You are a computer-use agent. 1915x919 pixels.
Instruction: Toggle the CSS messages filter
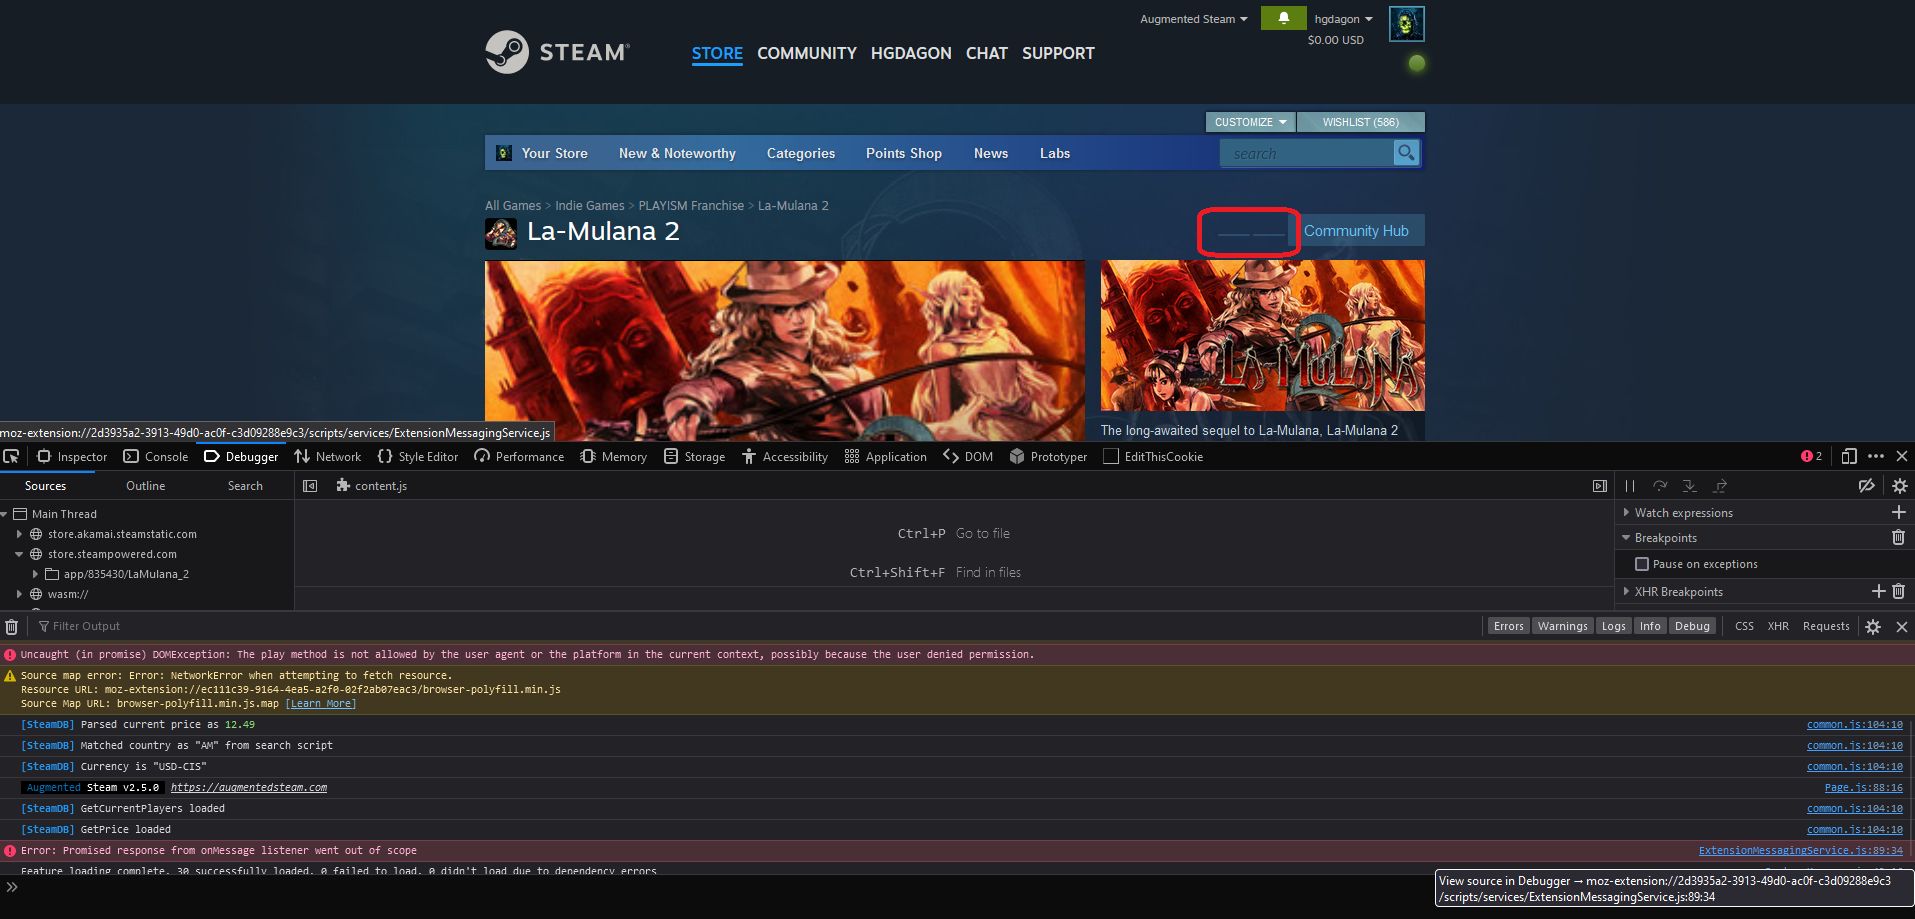pos(1744,625)
